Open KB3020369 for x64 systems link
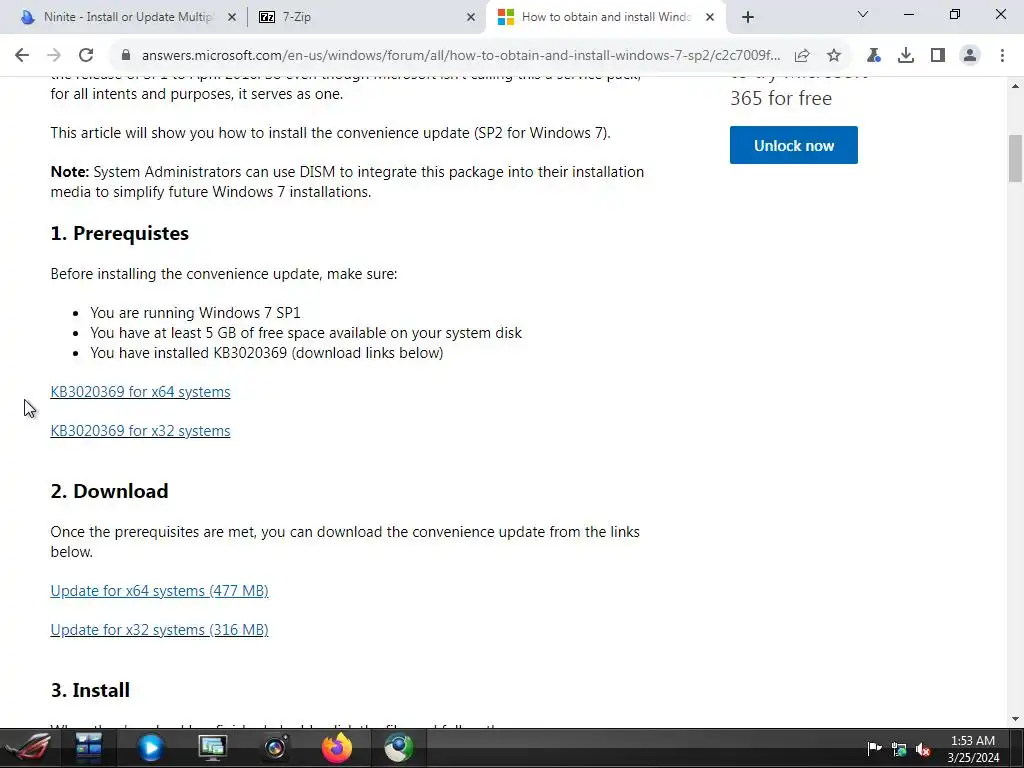The image size is (1024, 768). click(140, 392)
